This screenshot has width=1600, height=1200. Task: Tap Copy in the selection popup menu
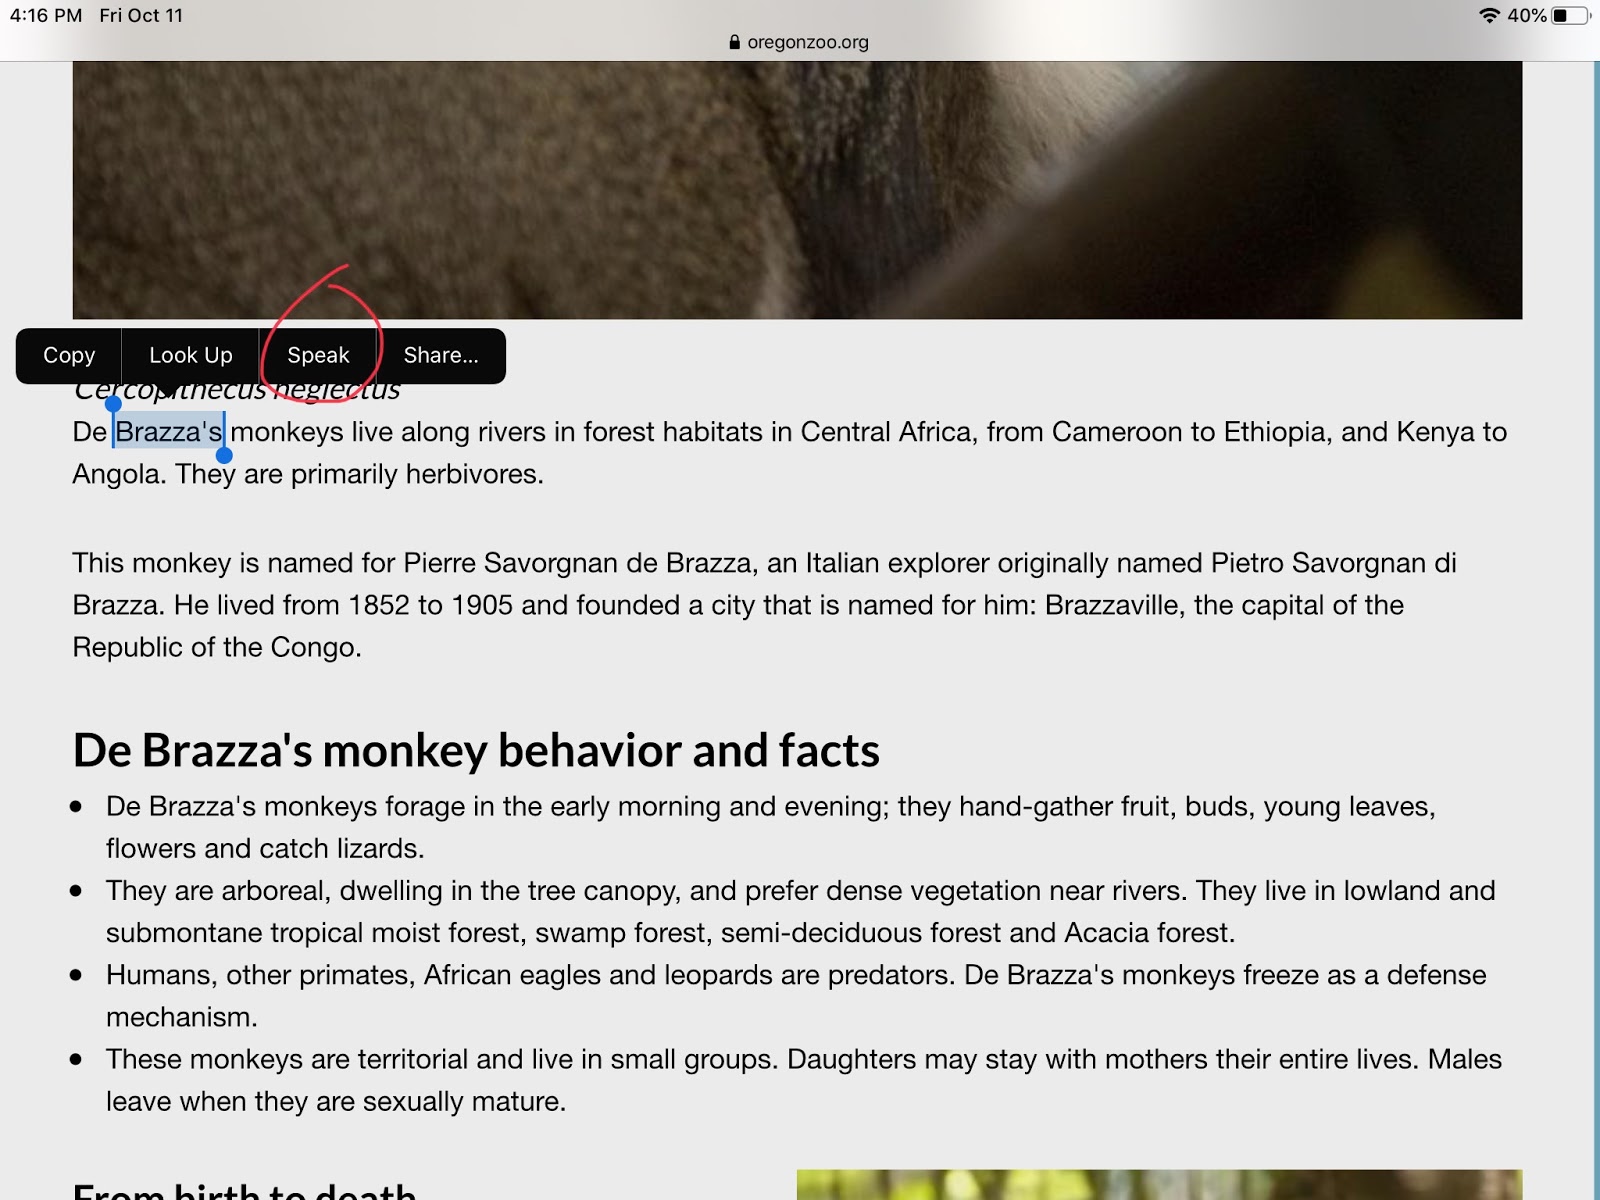coord(69,355)
